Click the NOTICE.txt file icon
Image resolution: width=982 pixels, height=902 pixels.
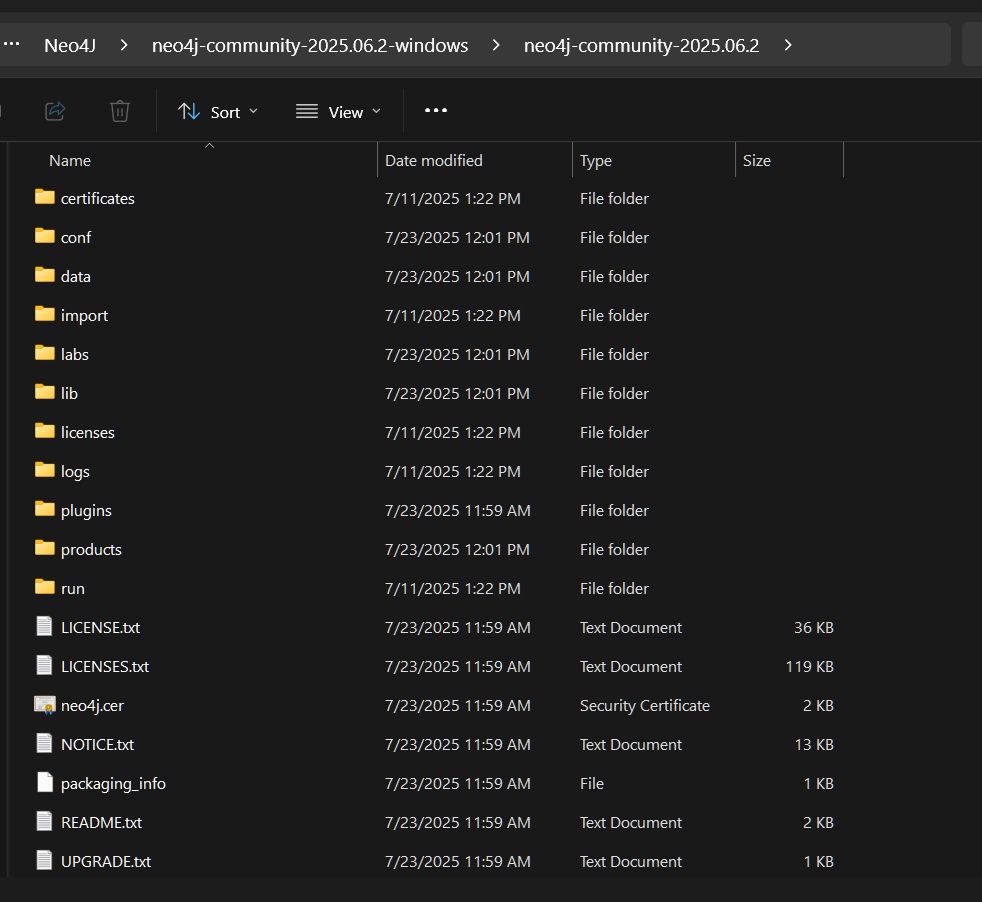point(44,744)
